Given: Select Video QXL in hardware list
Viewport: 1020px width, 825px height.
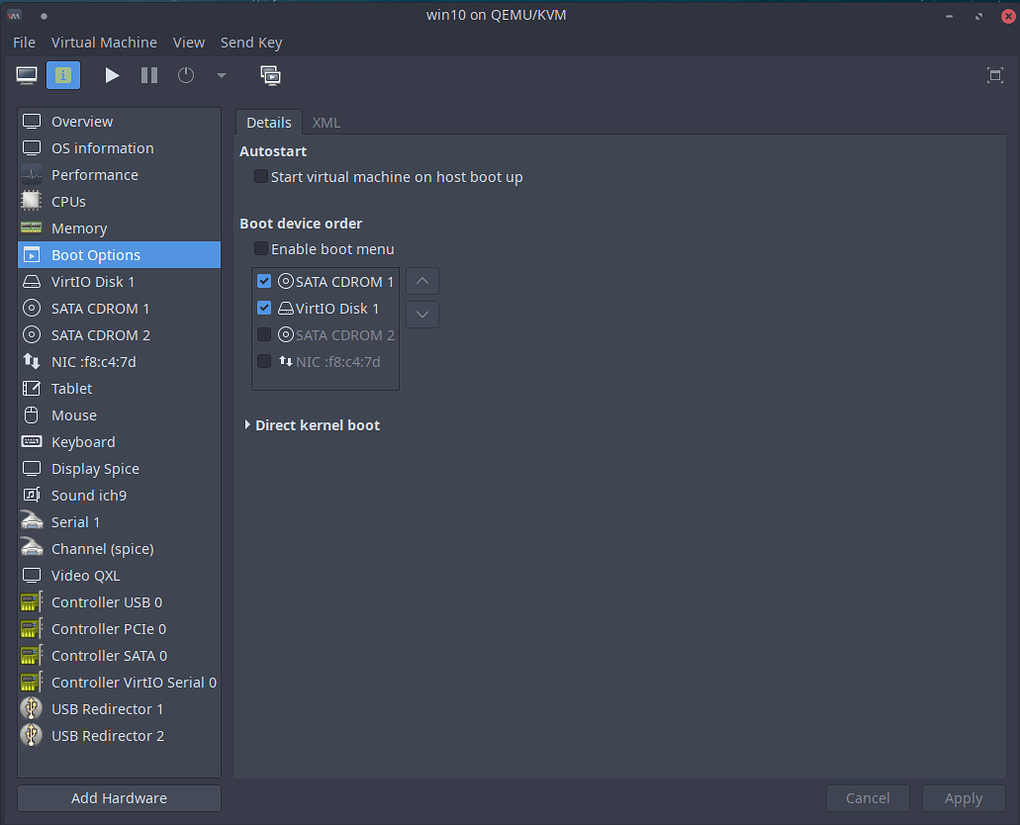Looking at the screenshot, I should pyautogui.click(x=85, y=575).
